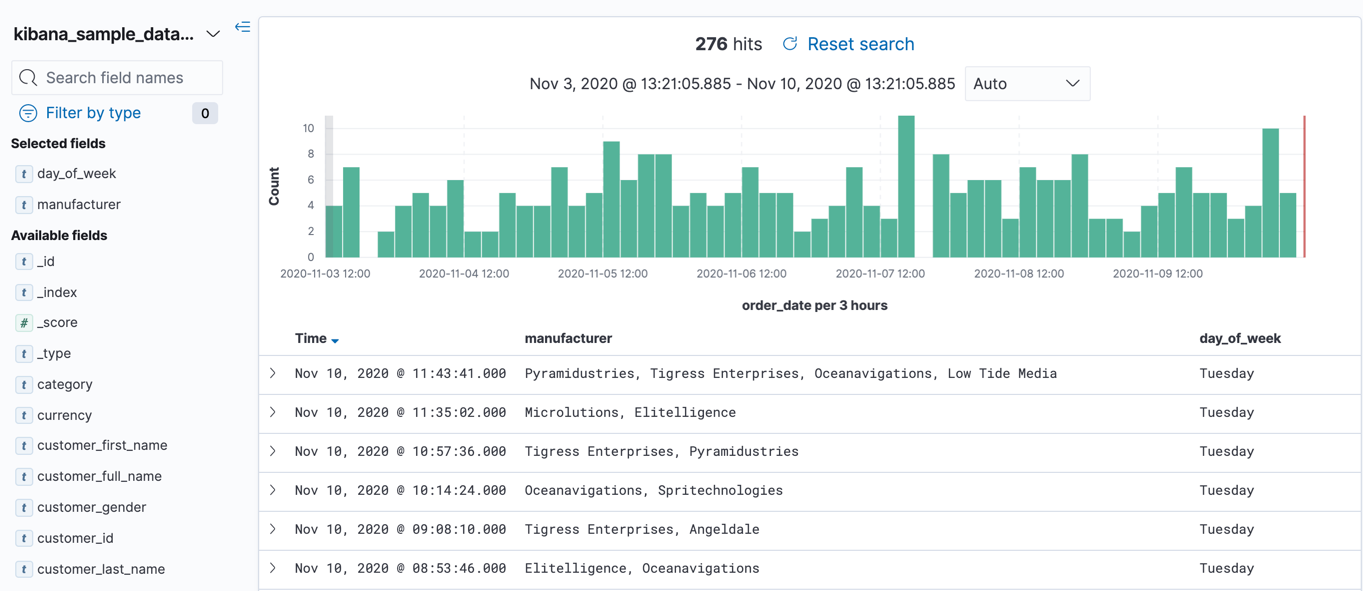Click the text type icon beside day_of_week
The width and height of the screenshot is (1363, 591).
24,174
